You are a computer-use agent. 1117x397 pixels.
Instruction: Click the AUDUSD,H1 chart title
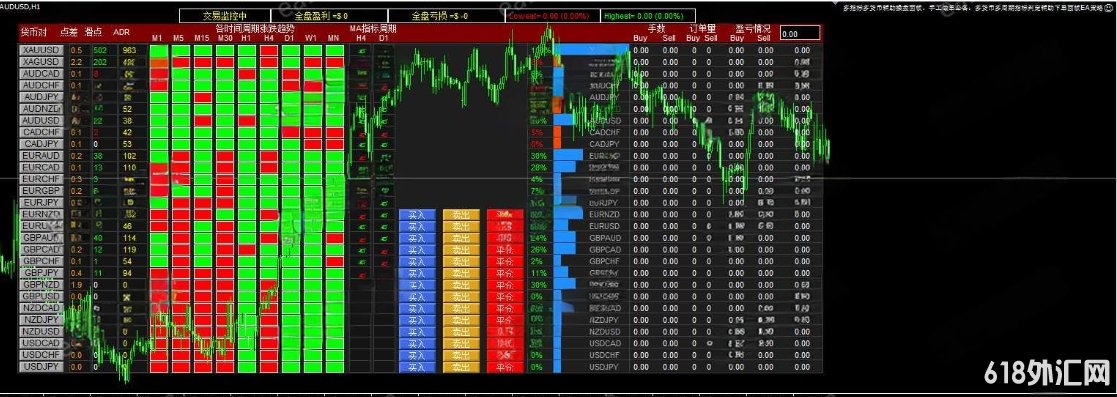point(21,5)
